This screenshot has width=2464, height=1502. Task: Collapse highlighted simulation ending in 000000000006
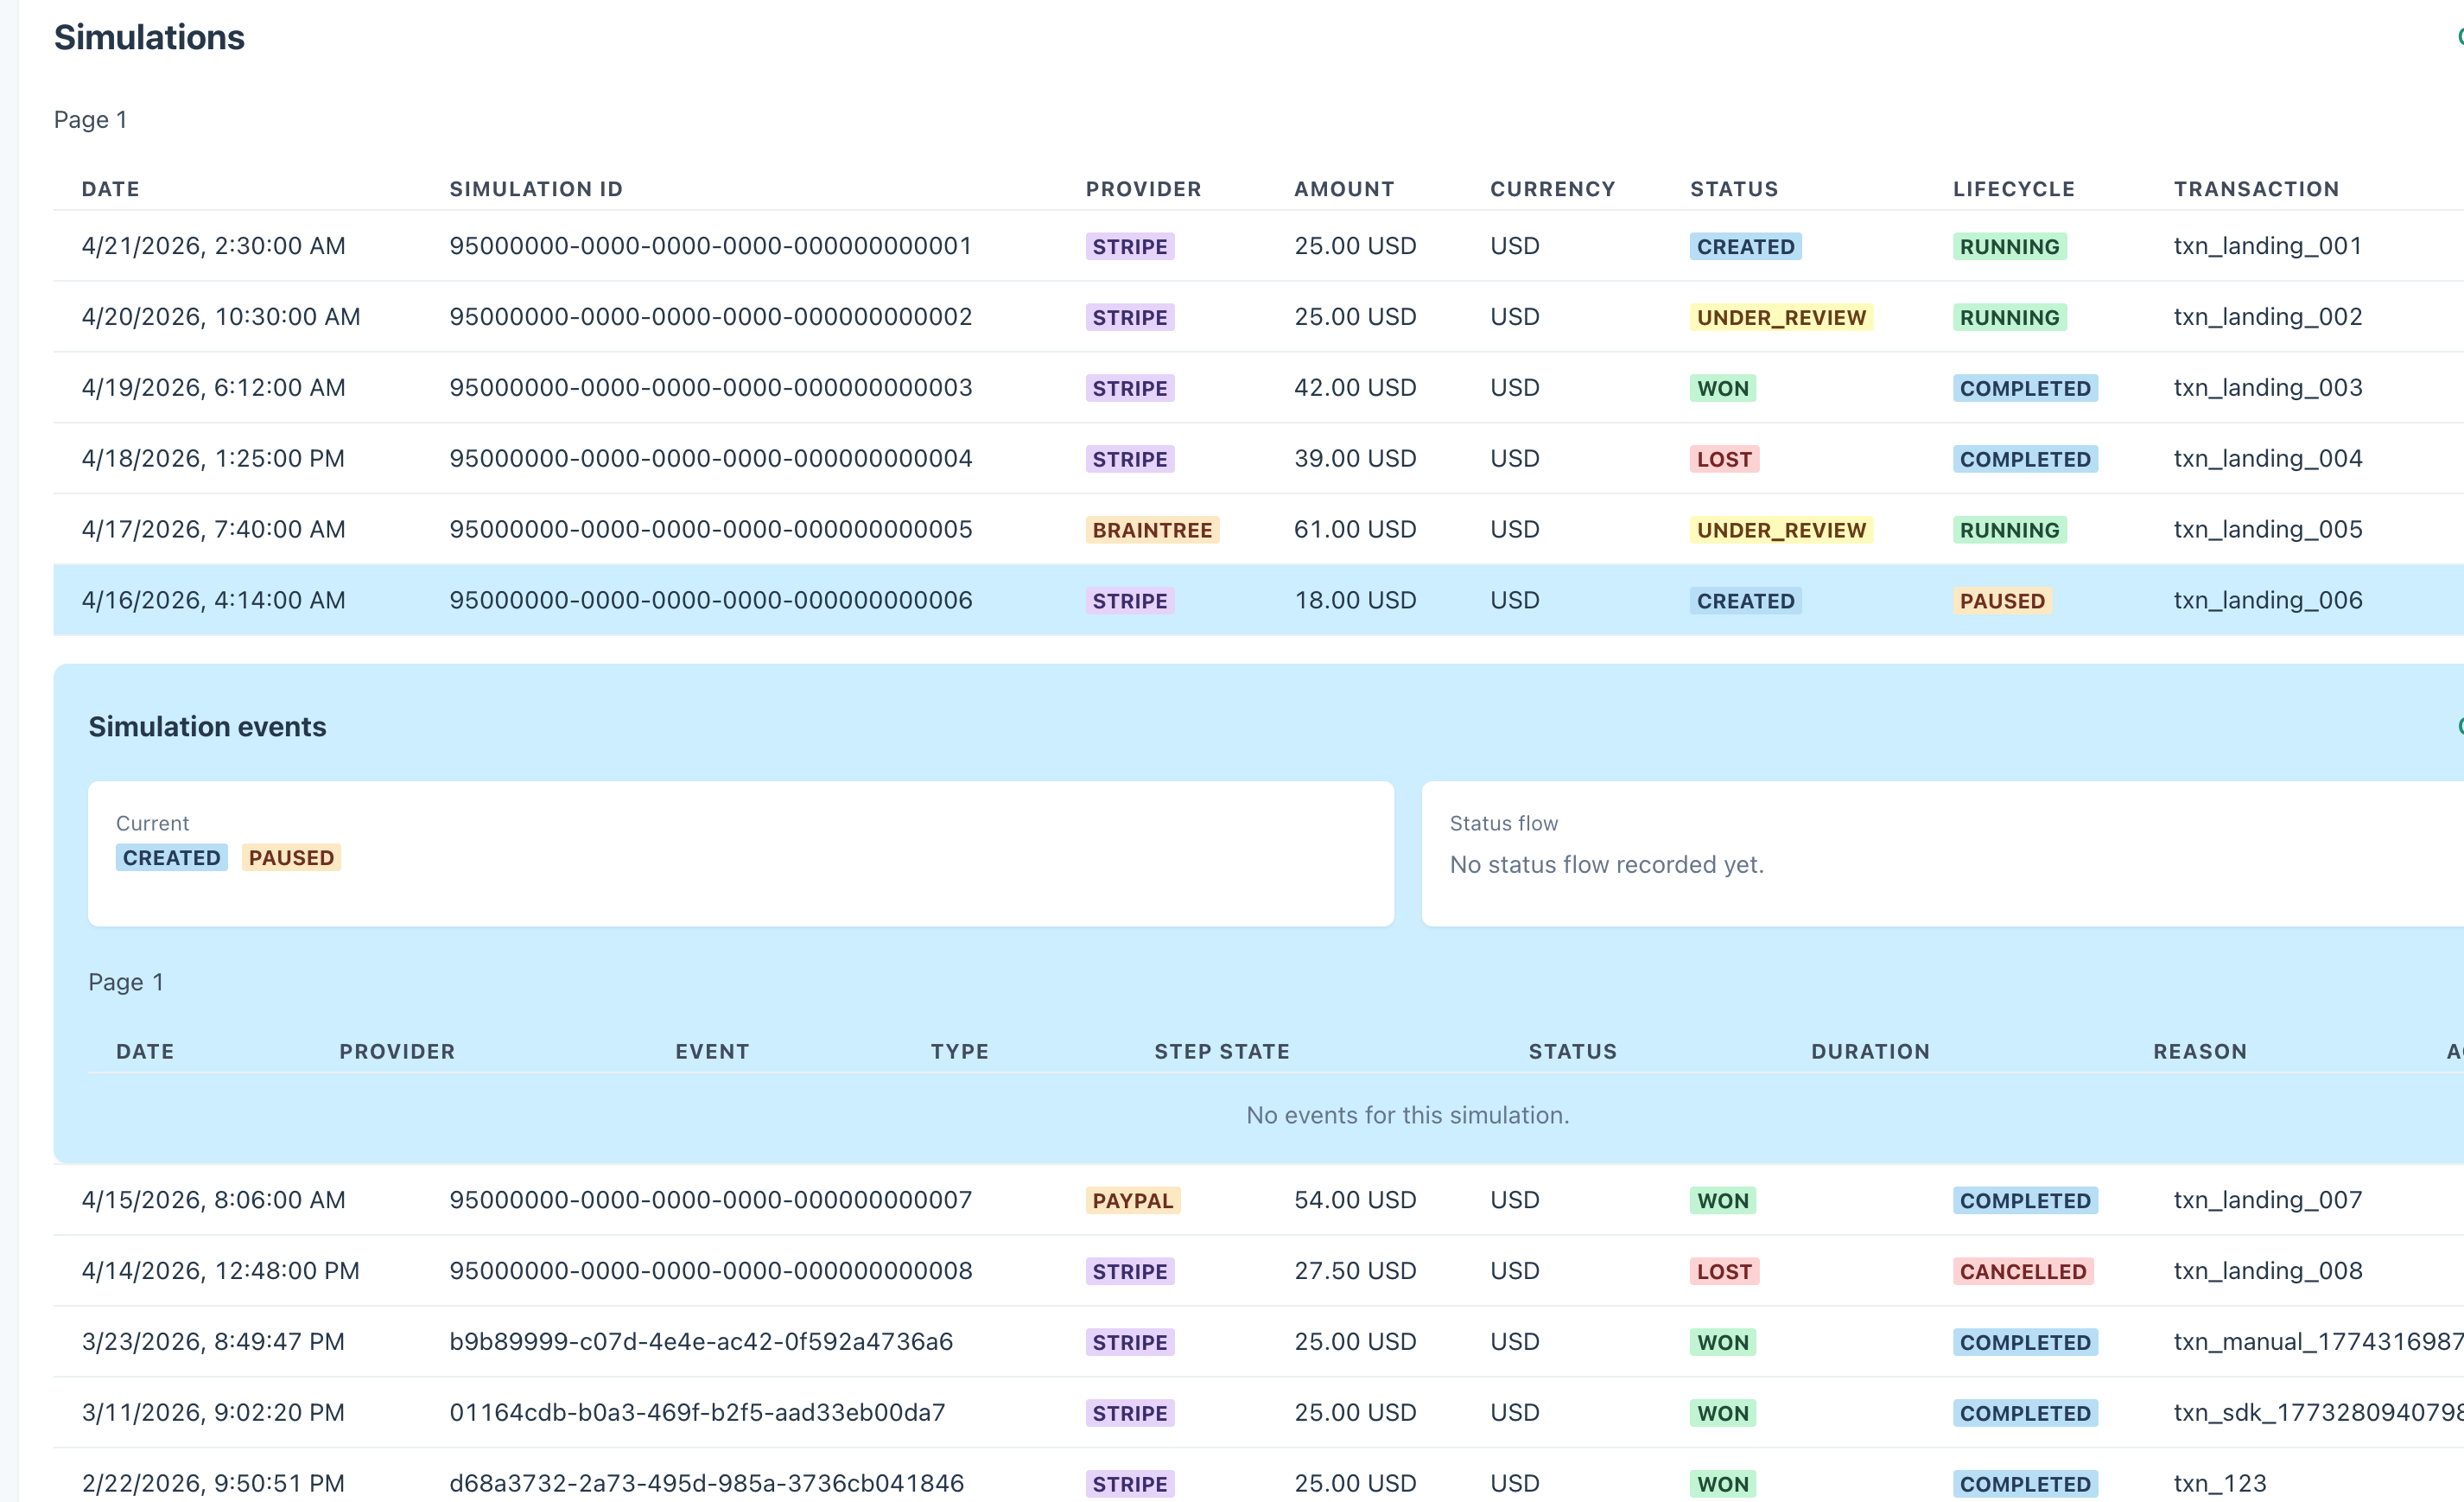pos(1258,600)
